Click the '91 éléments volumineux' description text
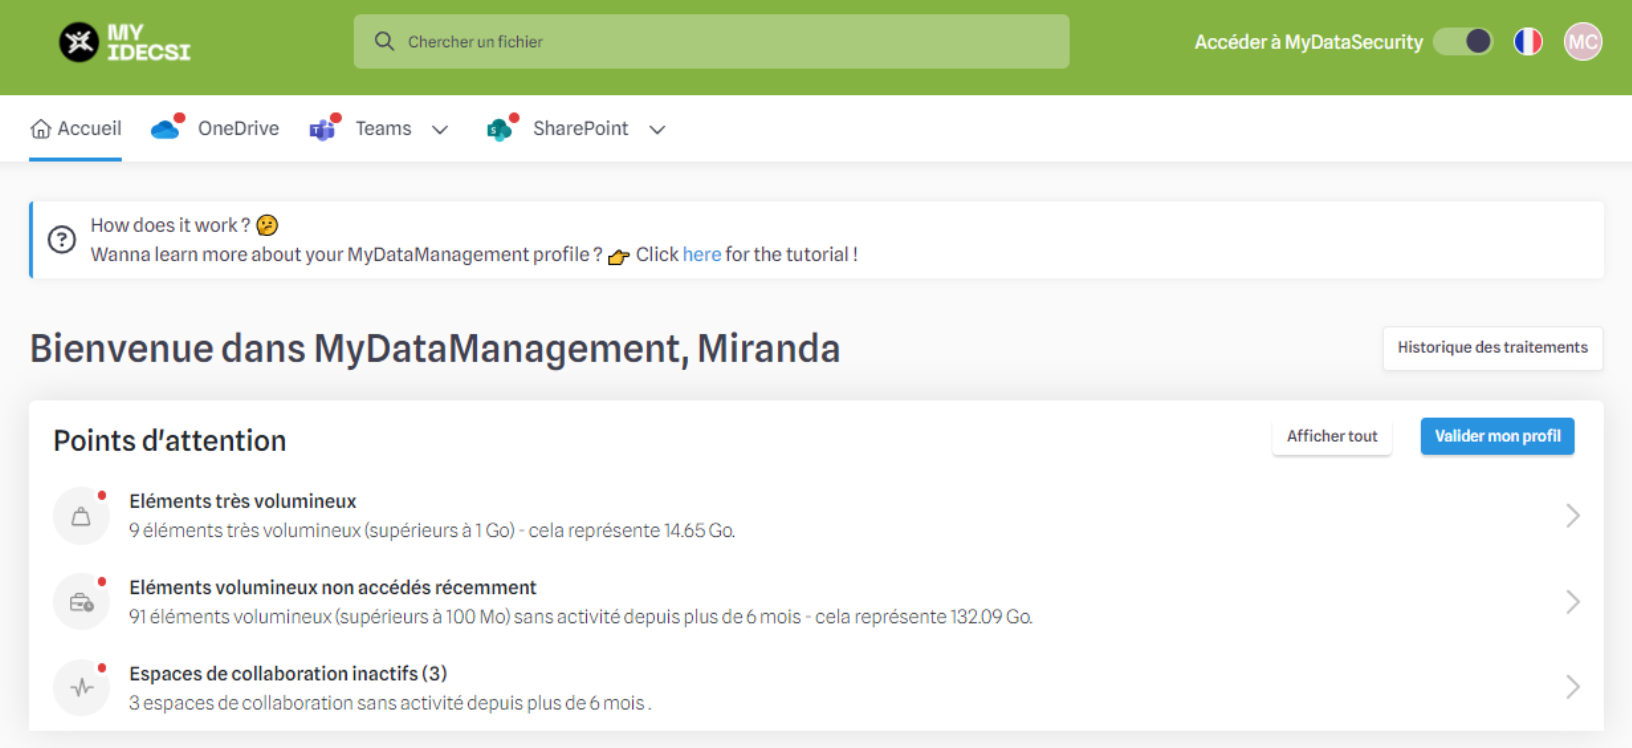The image size is (1632, 748). (x=581, y=617)
